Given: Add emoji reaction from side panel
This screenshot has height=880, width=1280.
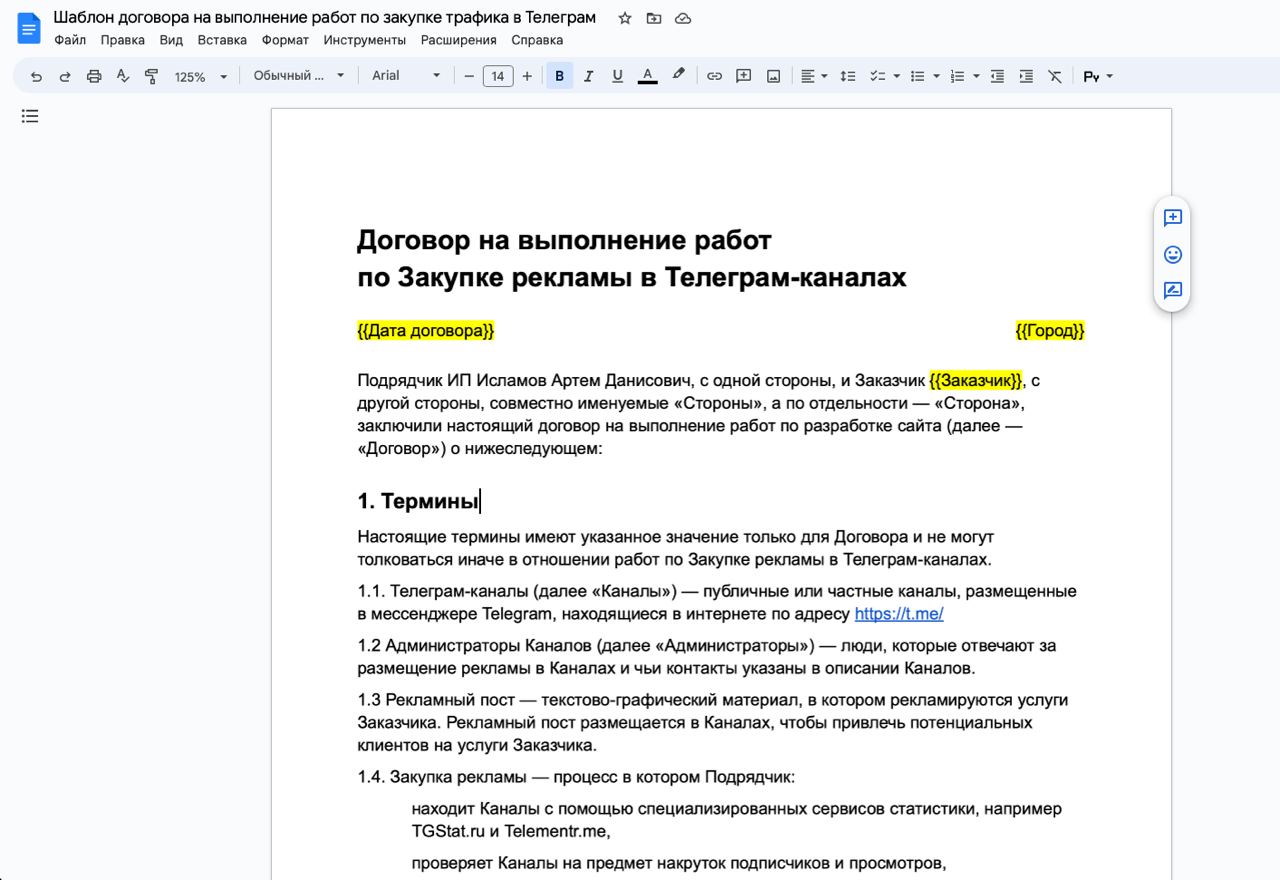Looking at the screenshot, I should click(1173, 254).
